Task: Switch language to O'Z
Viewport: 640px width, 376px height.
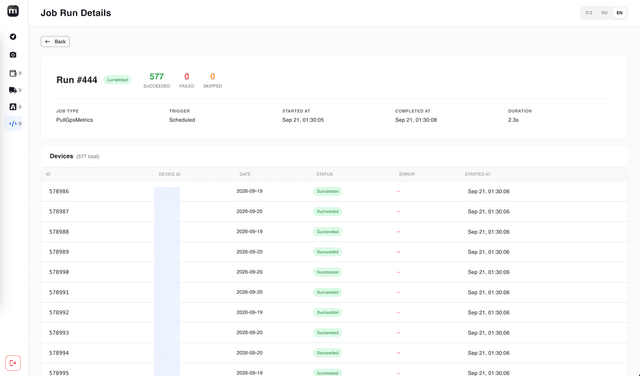Action: 589,13
